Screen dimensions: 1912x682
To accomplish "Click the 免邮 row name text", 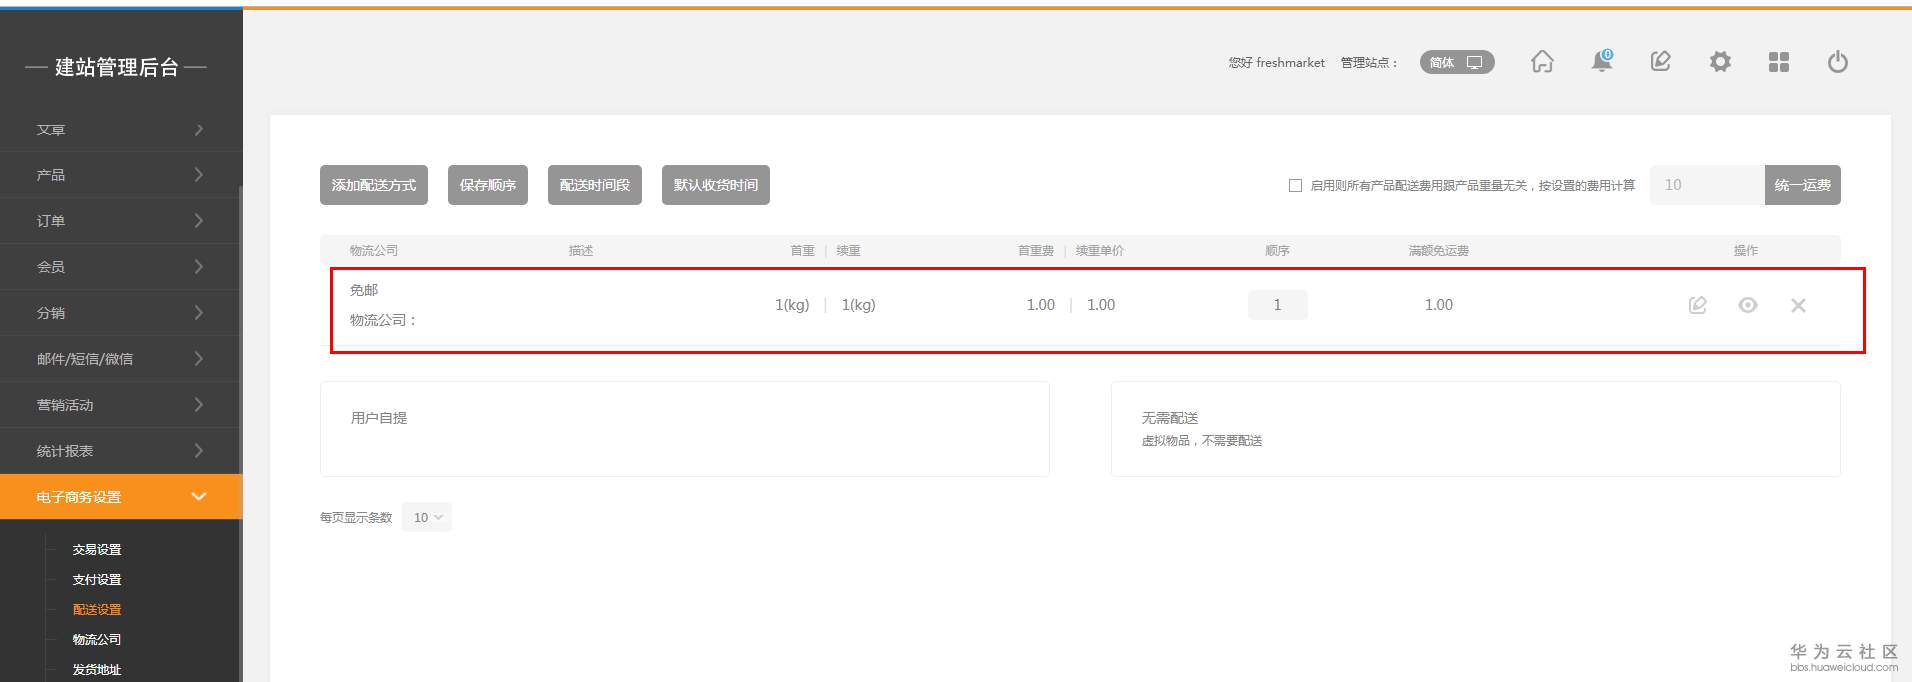I will point(364,290).
